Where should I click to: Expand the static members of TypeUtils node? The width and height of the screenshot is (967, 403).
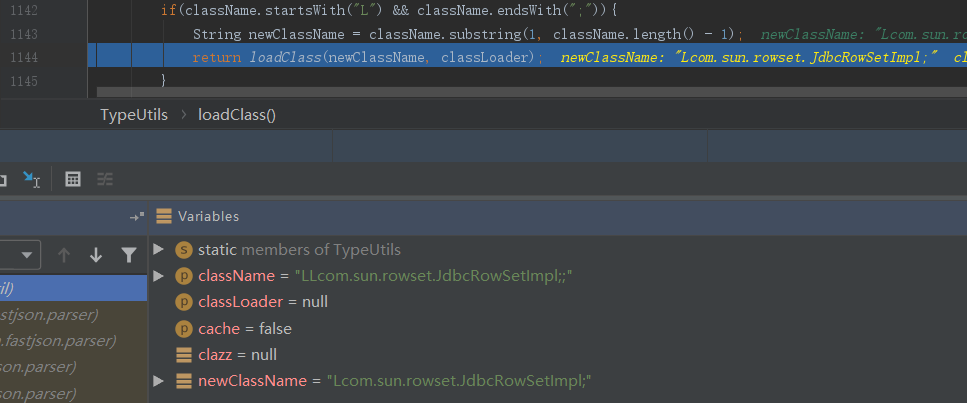[158, 249]
